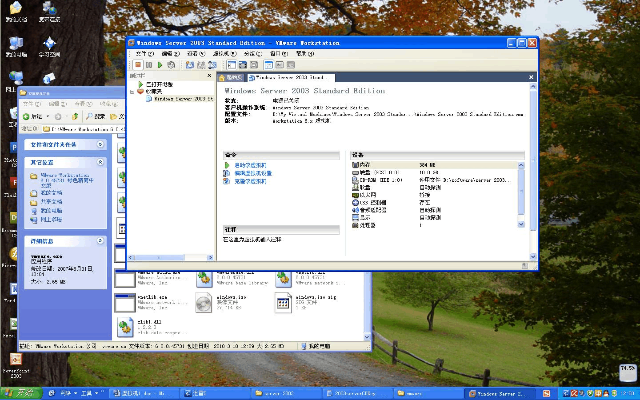Viewport: 640px width, 400px height.
Task: Collapse the Details panel in Explorer
Action: (x=99, y=241)
